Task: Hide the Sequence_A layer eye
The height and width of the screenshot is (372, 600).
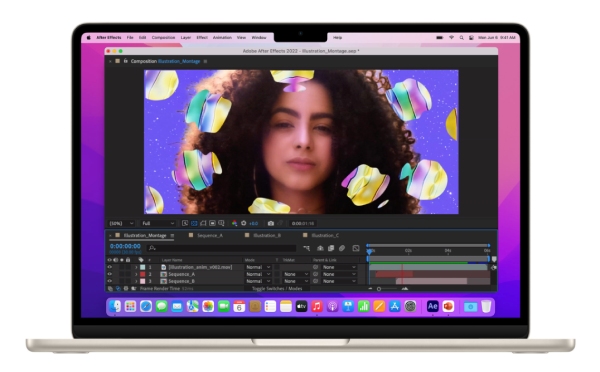Action: click(x=110, y=274)
